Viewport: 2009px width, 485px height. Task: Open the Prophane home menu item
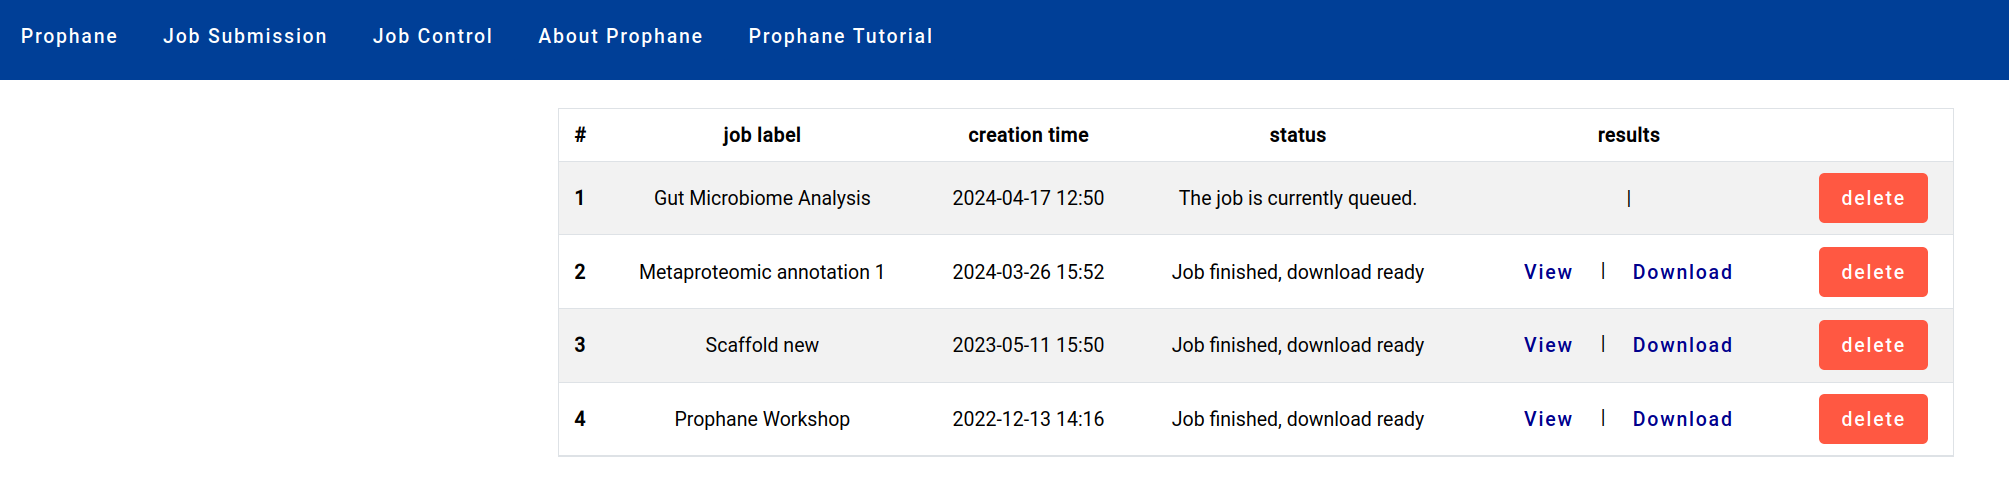coord(69,36)
